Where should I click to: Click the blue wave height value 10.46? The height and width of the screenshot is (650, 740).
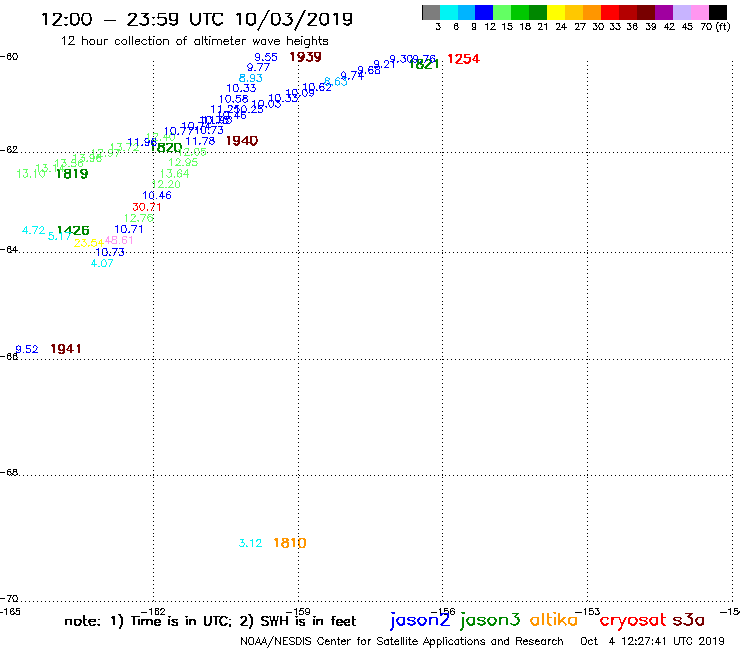pos(157,195)
